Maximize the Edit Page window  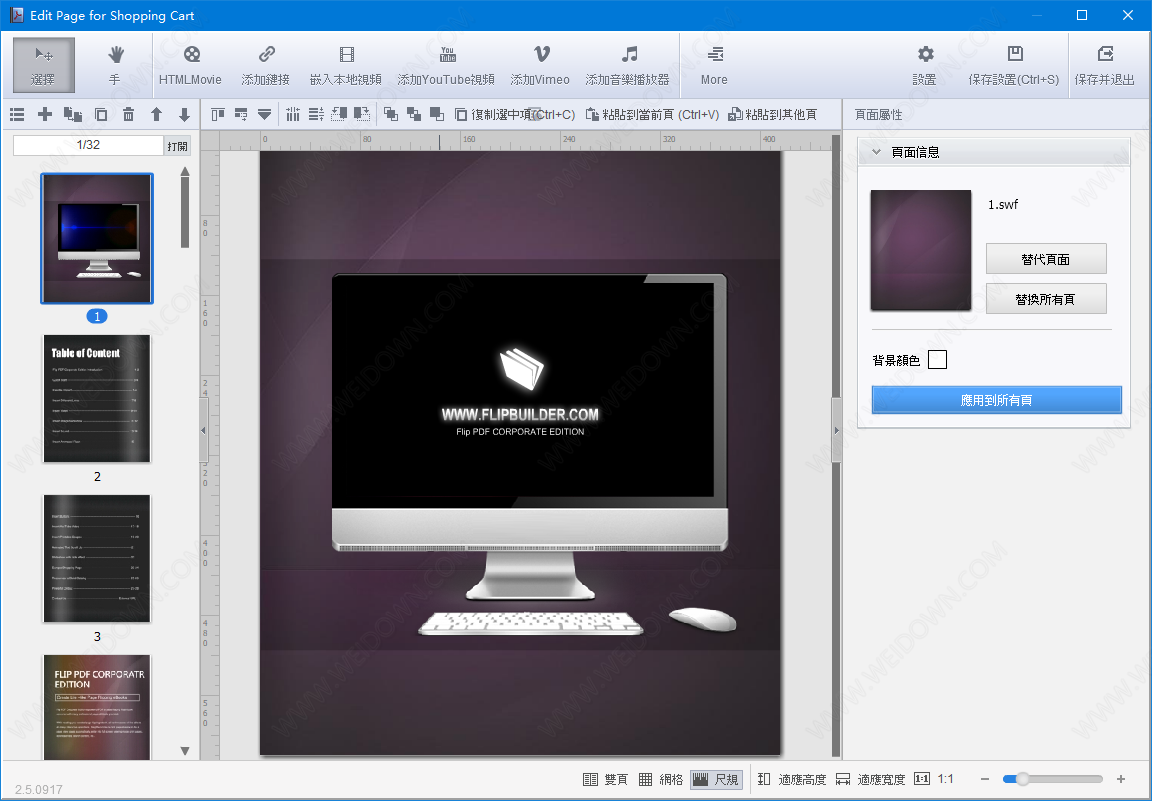click(1081, 15)
